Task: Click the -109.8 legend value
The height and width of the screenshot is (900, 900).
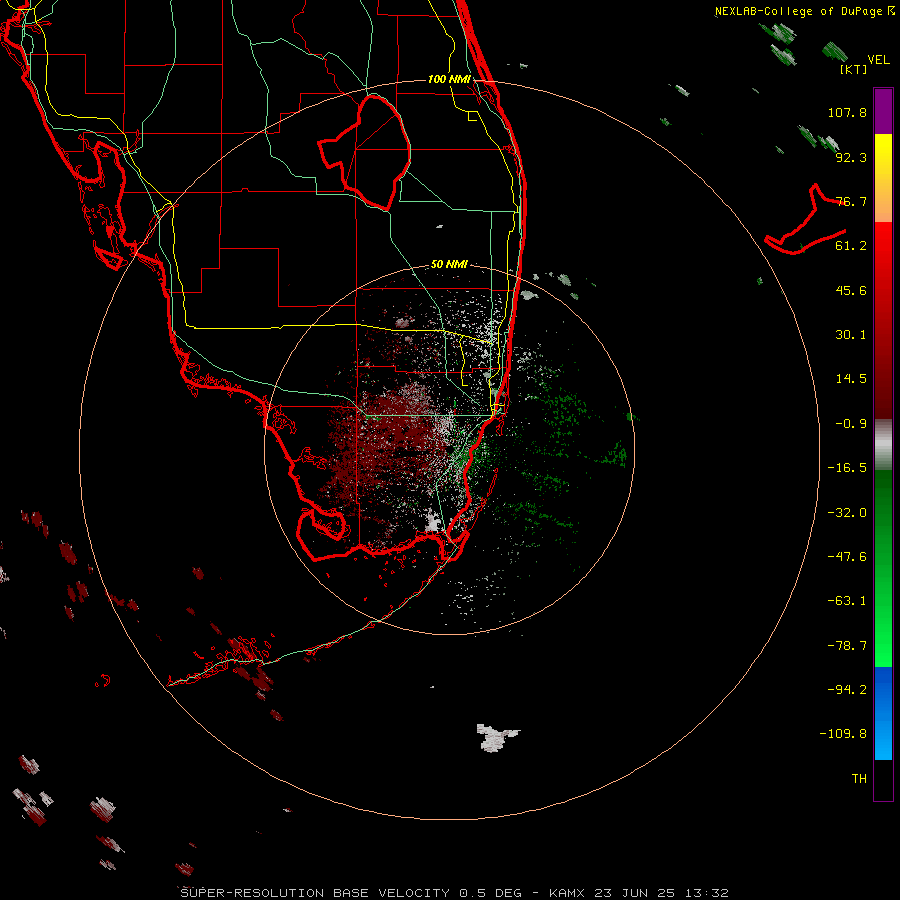Action: pos(843,734)
